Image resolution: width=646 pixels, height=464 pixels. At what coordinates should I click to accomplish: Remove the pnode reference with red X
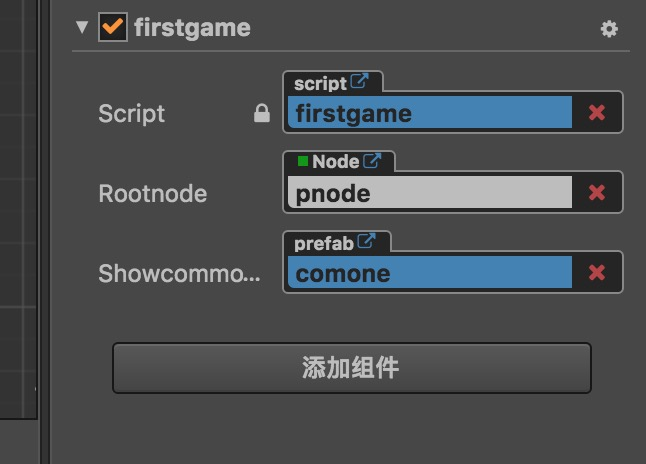click(x=597, y=193)
